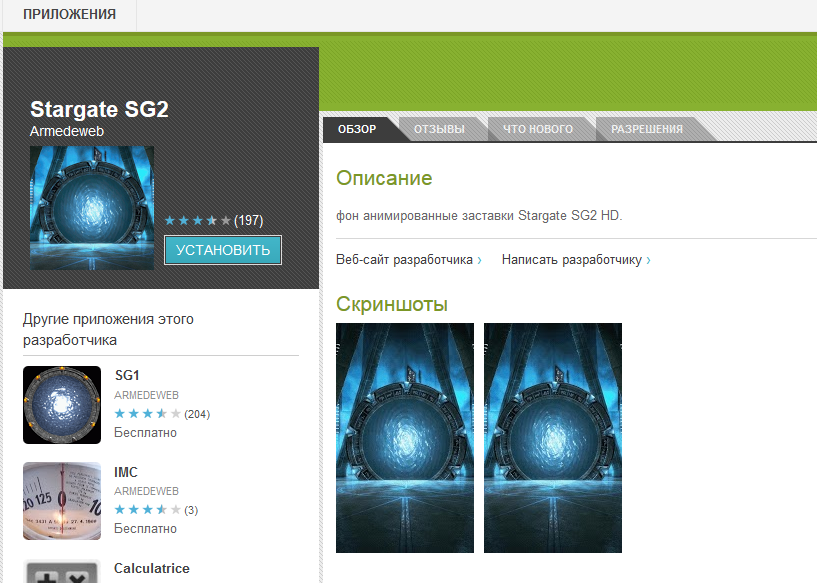
Task: Open the Отзывы reviews tab
Action: (x=439, y=129)
